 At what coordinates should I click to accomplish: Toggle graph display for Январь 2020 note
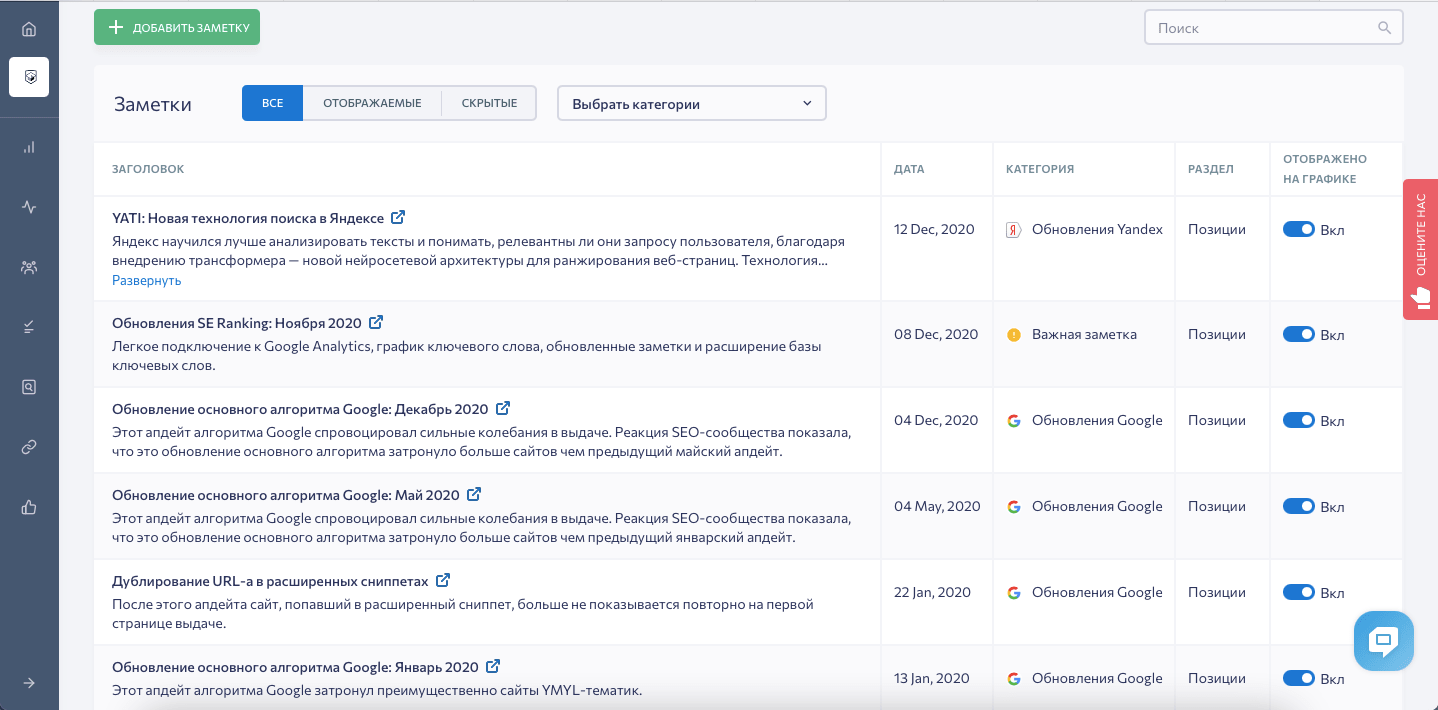[1298, 678]
